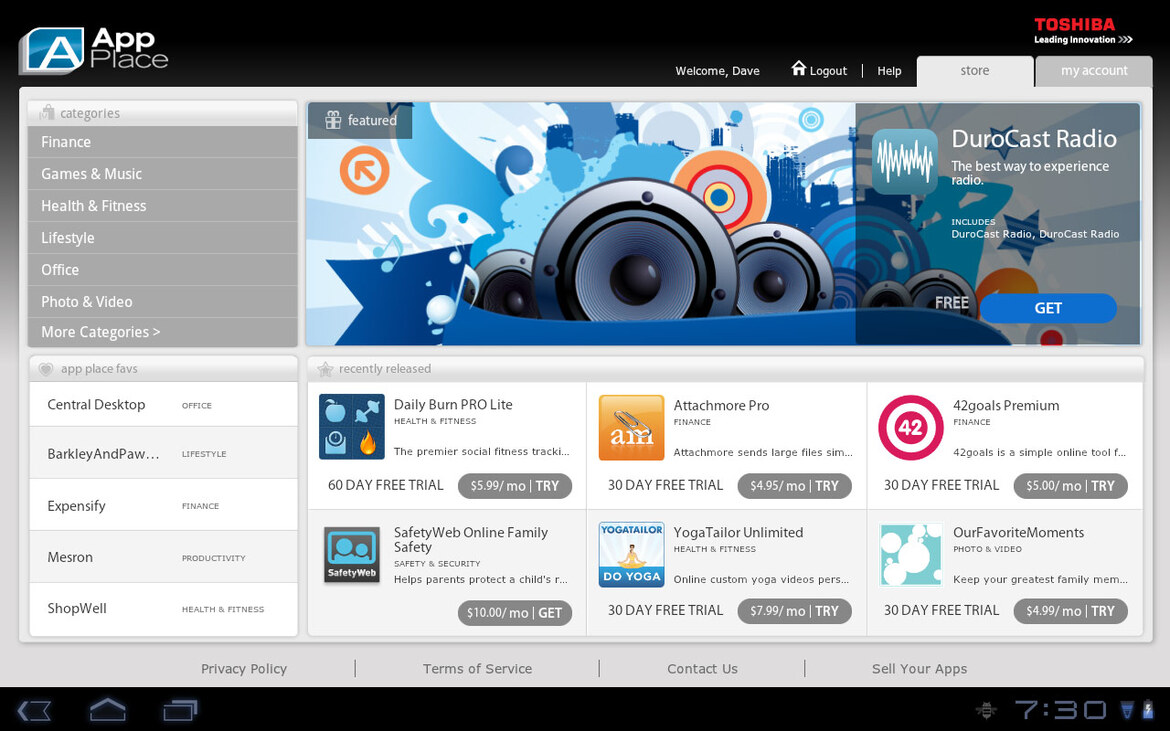Viewport: 1170px width, 731px height.
Task: Click the SafetyWeb Online Family Safety title
Action: pos(471,539)
